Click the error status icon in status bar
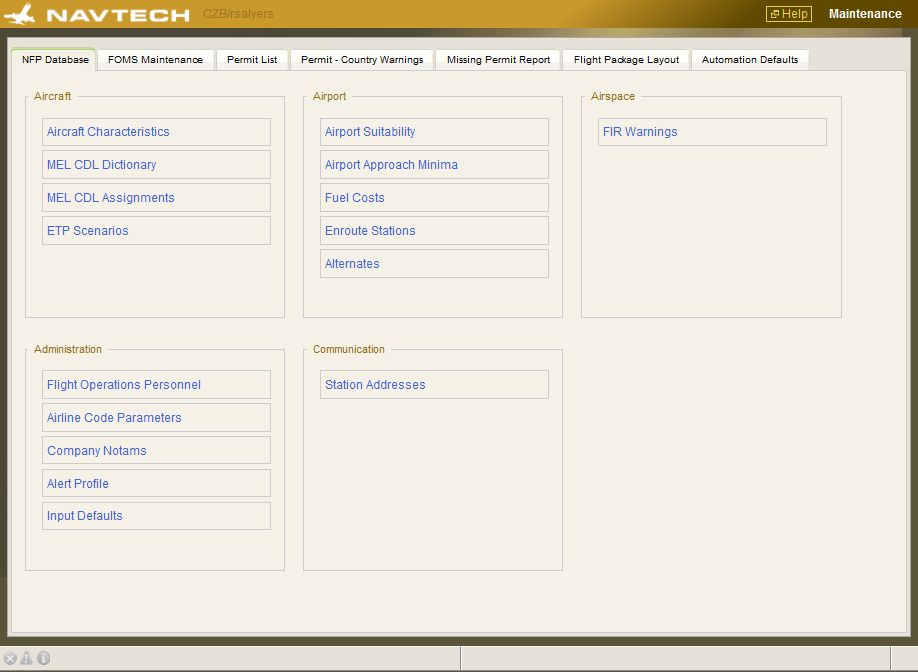 coord(10,658)
